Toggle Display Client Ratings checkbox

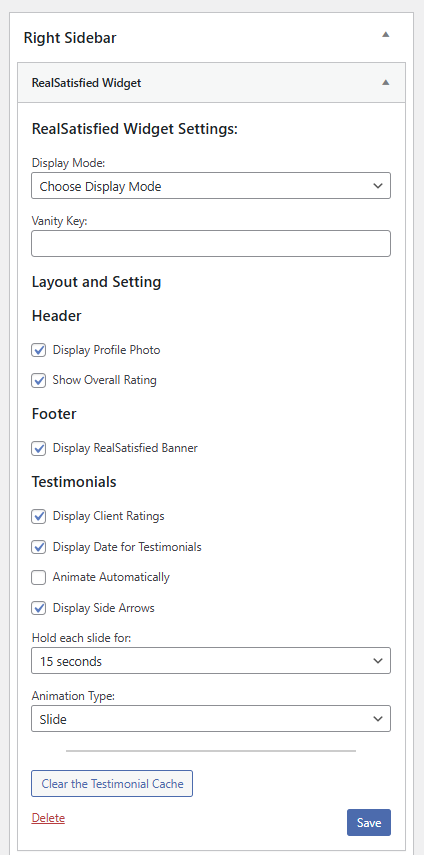[x=39, y=516]
